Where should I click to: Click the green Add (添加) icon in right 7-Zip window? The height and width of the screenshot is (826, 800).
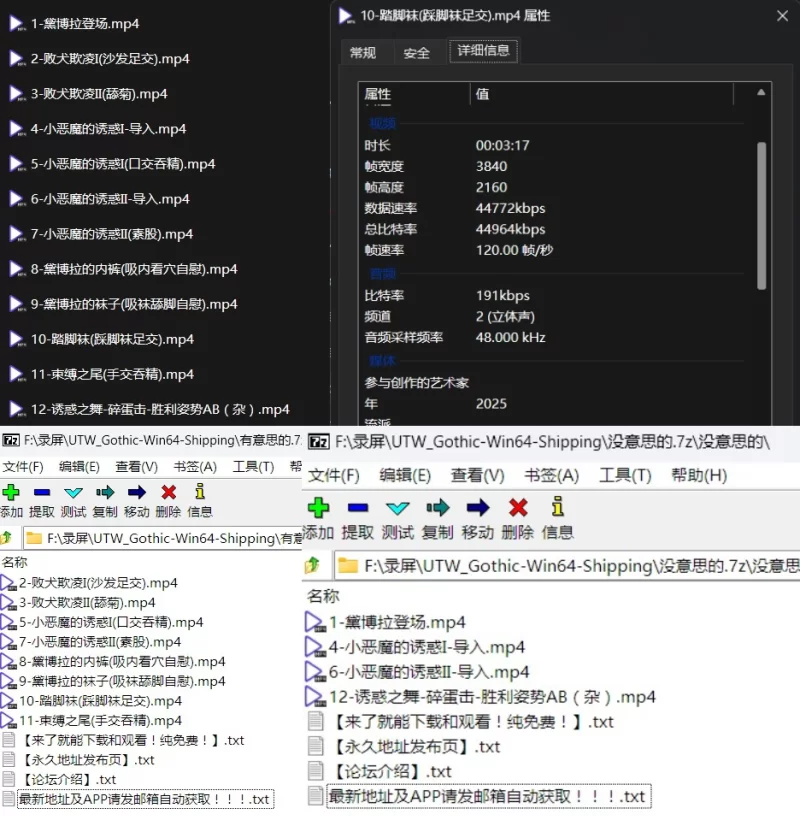pyautogui.click(x=318, y=508)
